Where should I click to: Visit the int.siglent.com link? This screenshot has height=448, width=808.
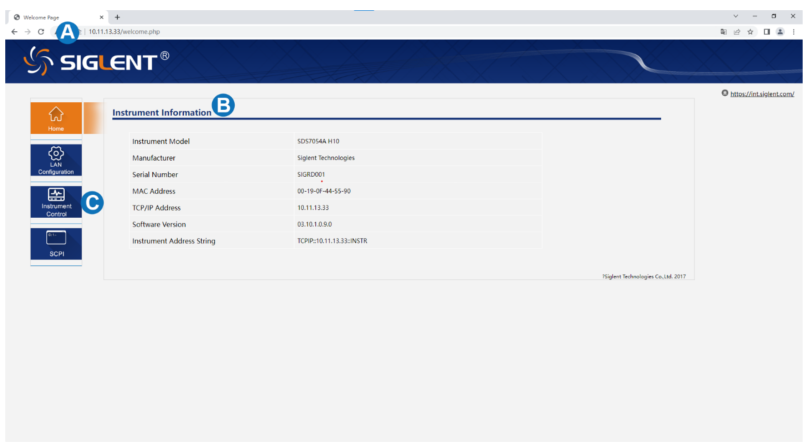pos(761,94)
